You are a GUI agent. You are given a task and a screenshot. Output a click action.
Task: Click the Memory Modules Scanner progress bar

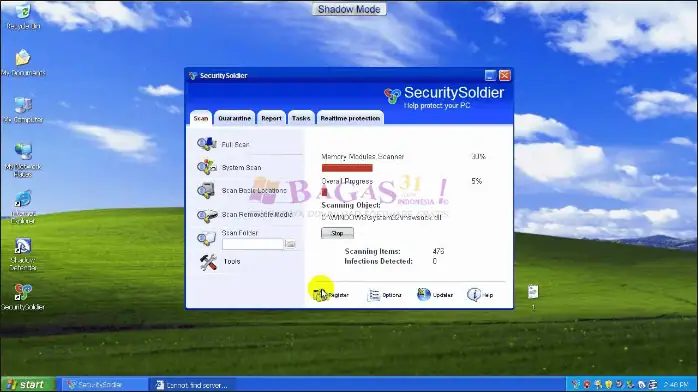click(347, 168)
